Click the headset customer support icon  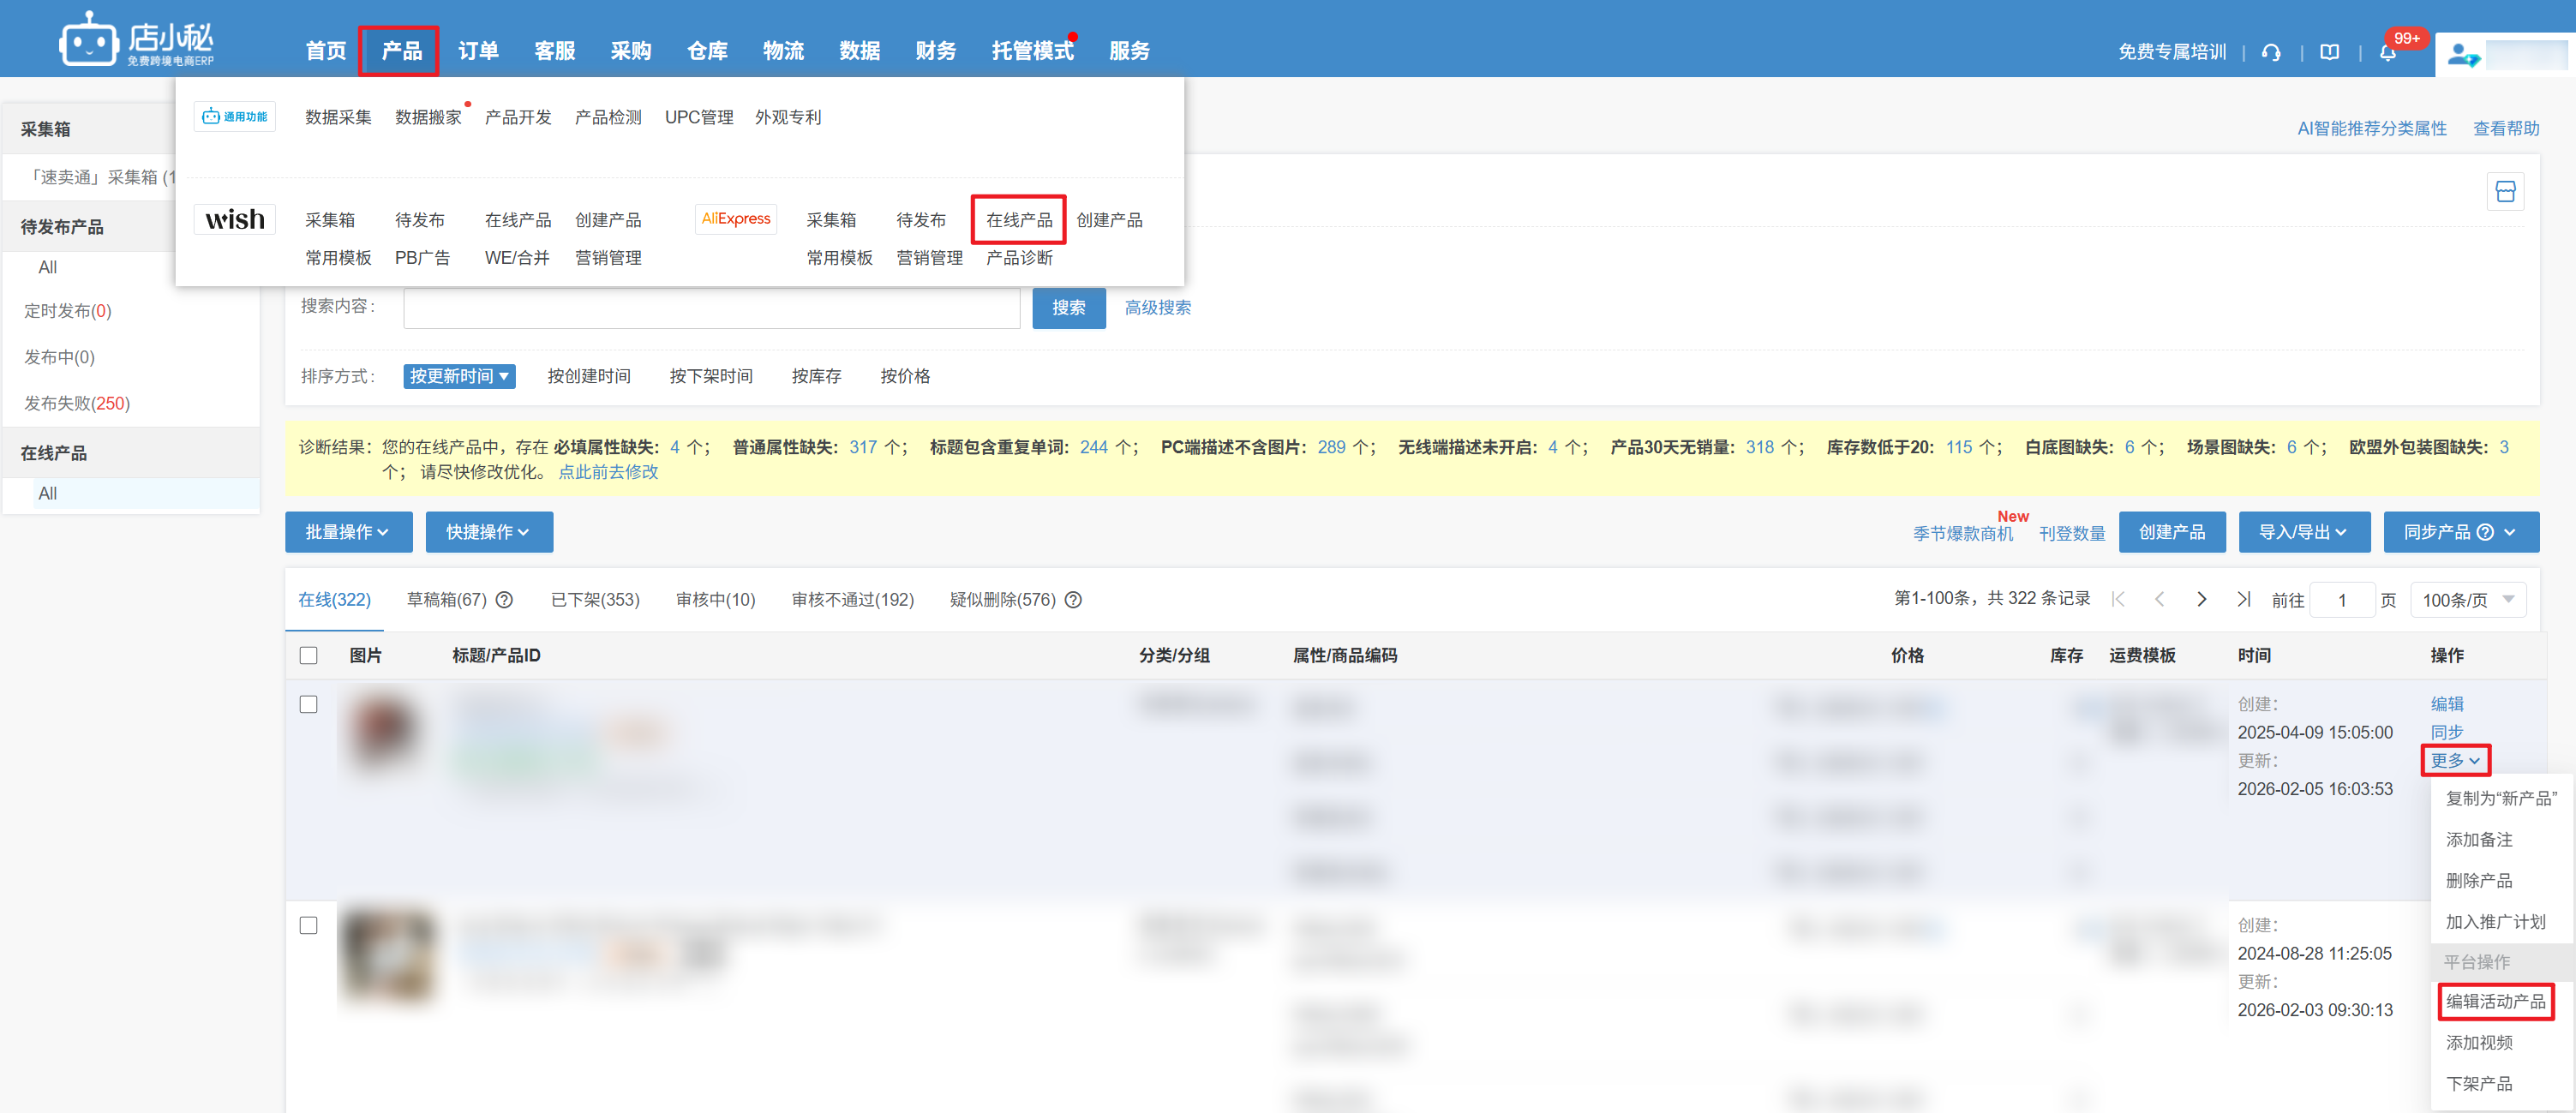point(2271,52)
